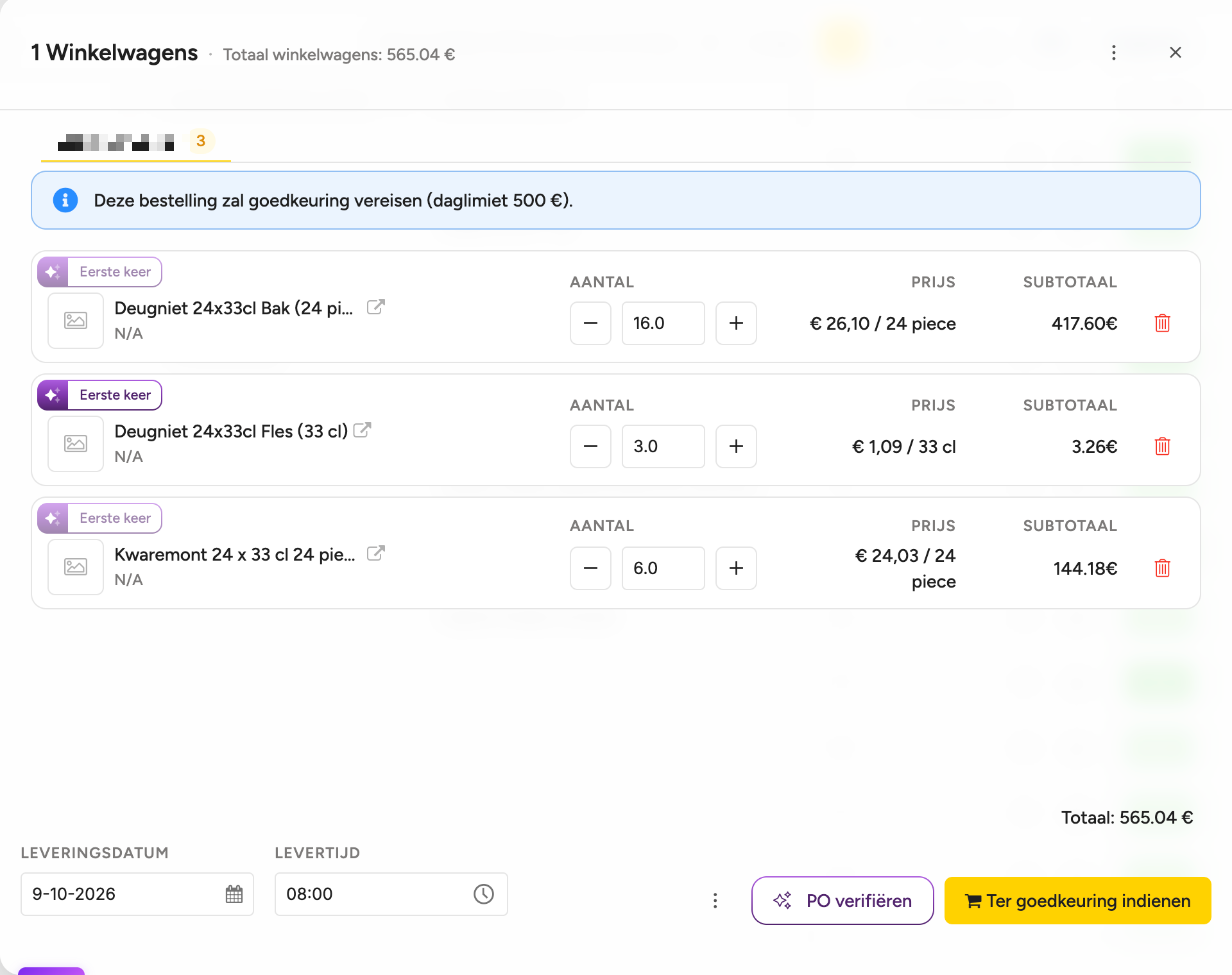Click the image placeholder for Deugniet Fles
1232x975 pixels.
[x=76, y=444]
